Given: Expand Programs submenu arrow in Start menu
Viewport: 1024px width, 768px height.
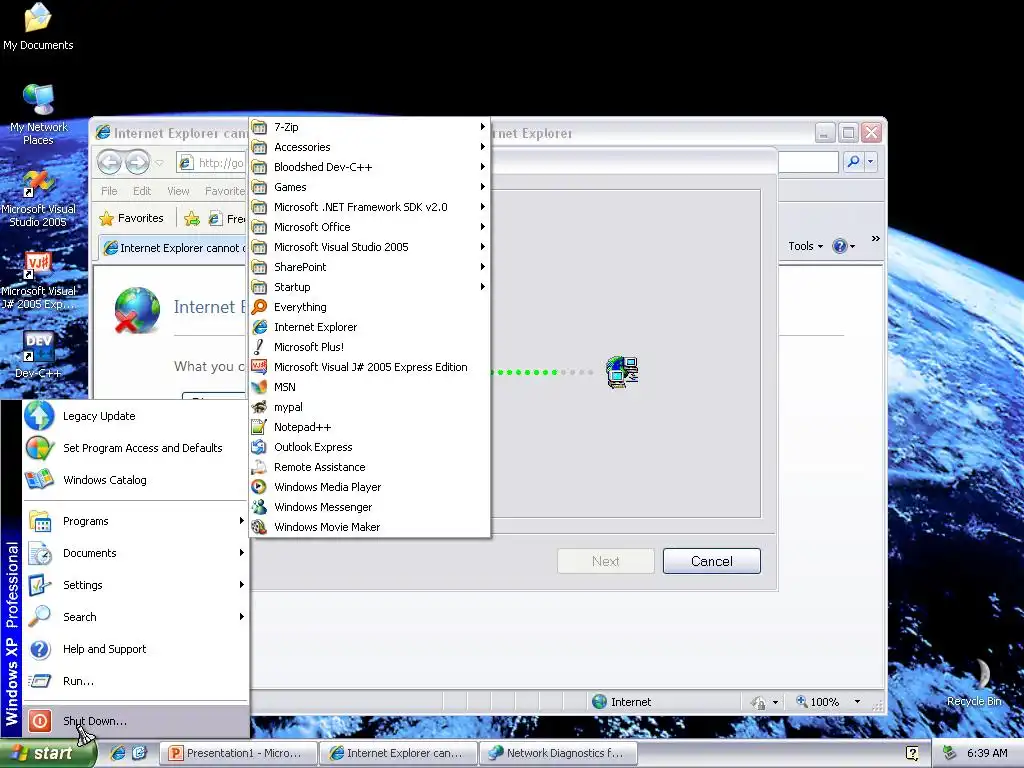Looking at the screenshot, I should 242,521.
